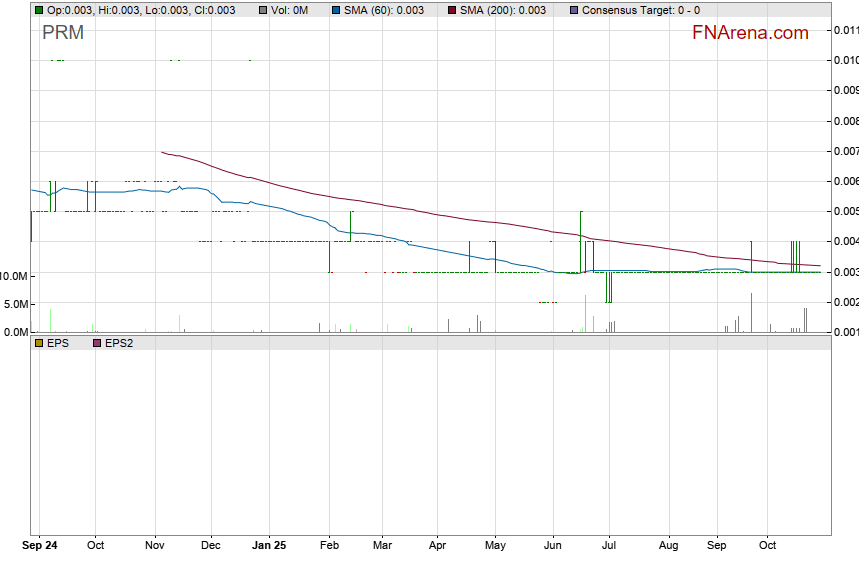Click the green OHLC legend swatch

(38, 10)
